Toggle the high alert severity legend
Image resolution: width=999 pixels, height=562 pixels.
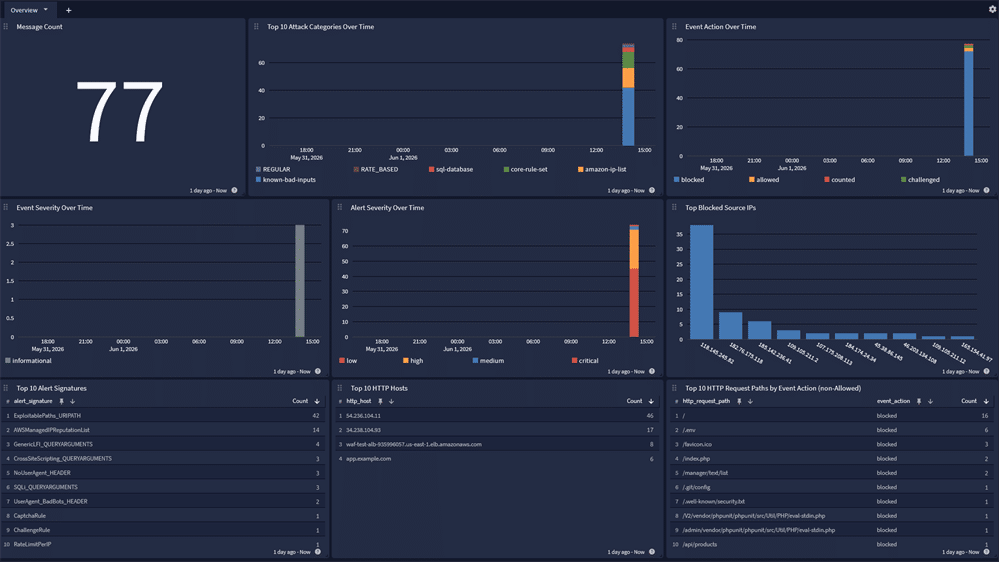(413, 361)
